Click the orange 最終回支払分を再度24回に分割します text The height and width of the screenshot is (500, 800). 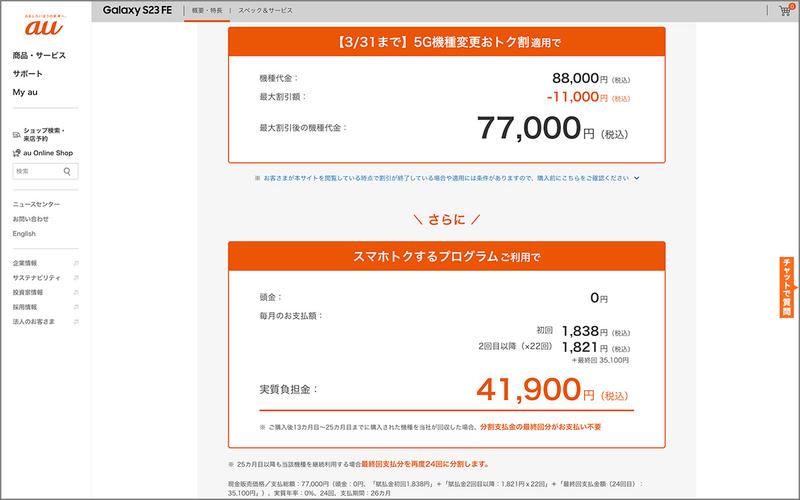425,464
